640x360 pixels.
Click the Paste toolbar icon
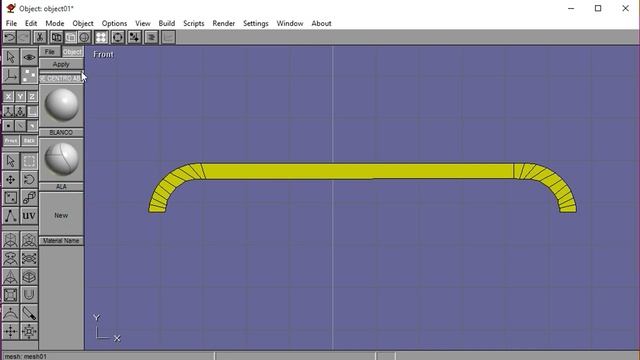[70, 38]
